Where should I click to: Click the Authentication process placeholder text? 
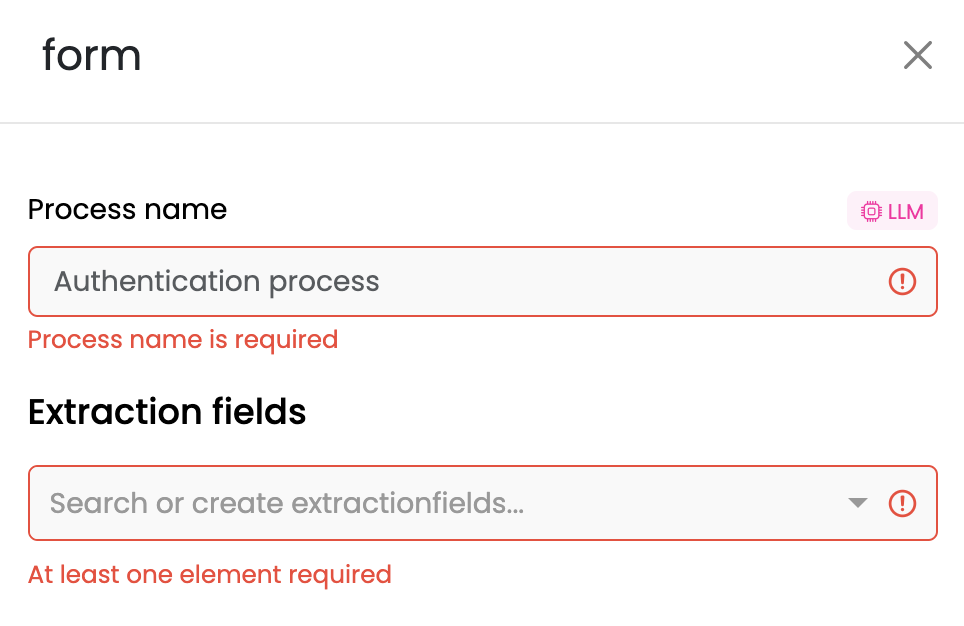pyautogui.click(x=216, y=282)
